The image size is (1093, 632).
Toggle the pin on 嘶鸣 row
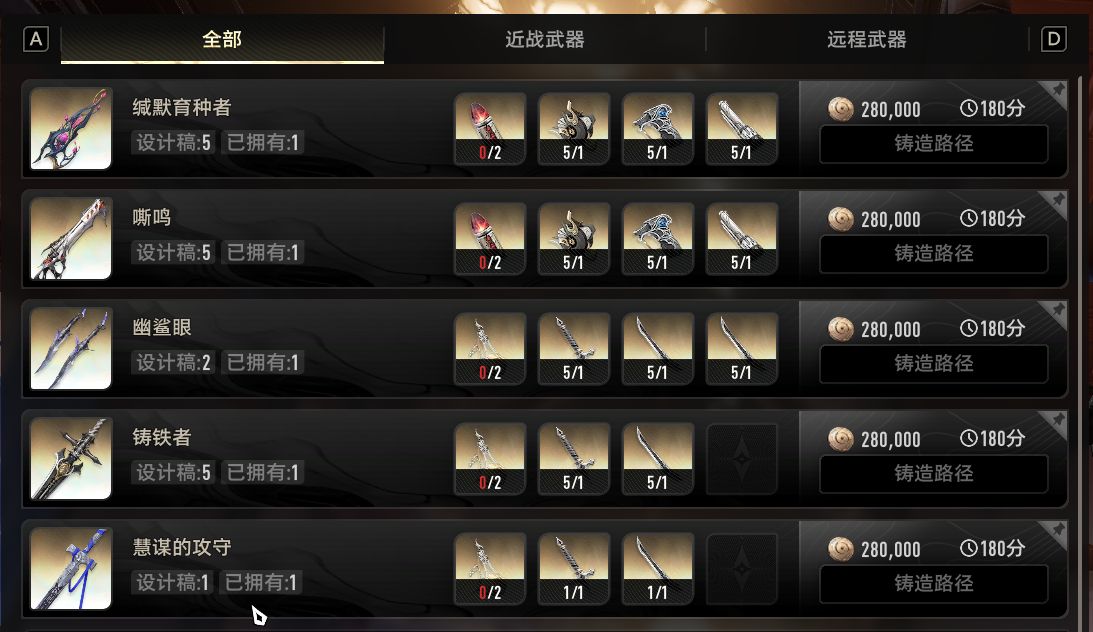(x=1057, y=200)
